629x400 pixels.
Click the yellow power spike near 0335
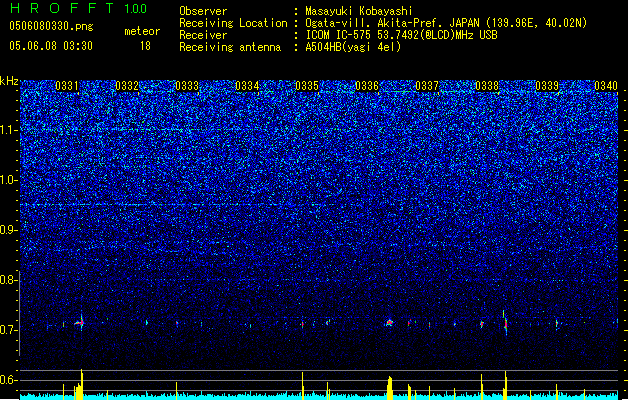pos(302,386)
